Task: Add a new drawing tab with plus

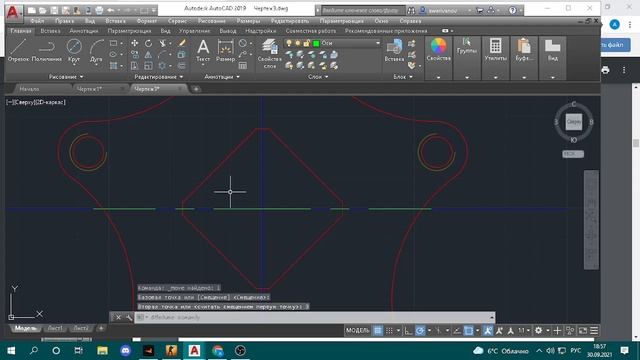Action: 196,89
